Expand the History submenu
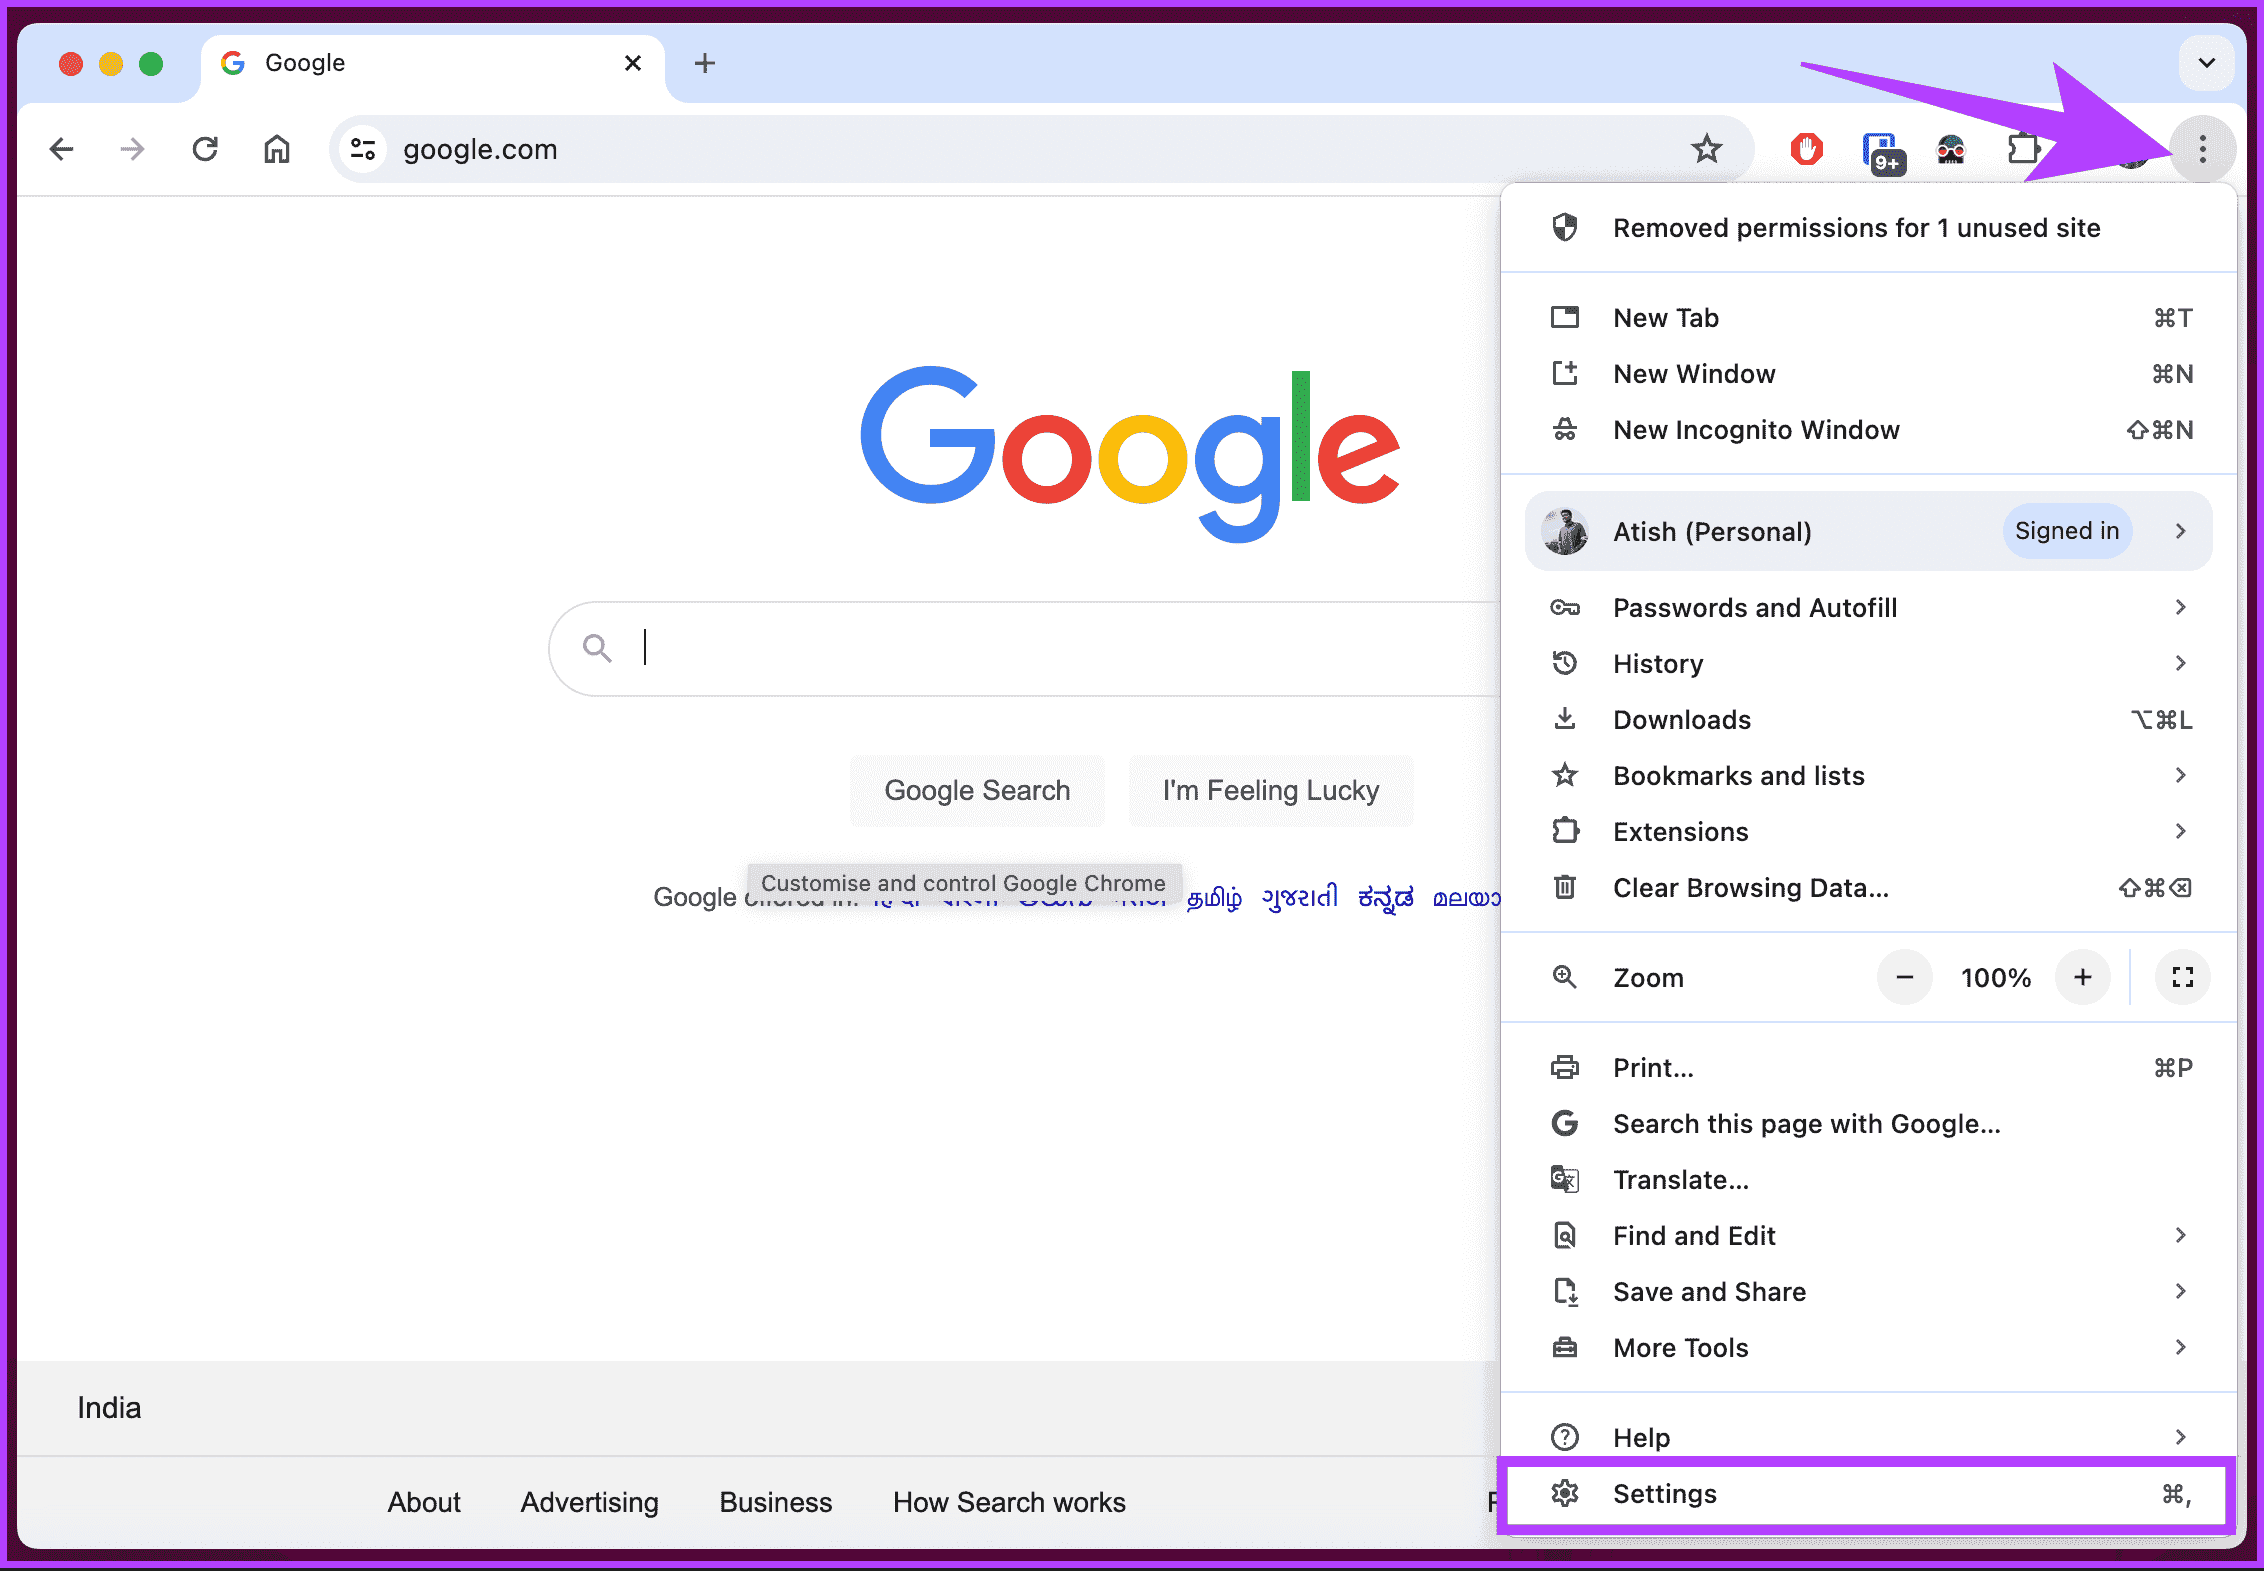The image size is (2264, 1571). click(x=1868, y=664)
